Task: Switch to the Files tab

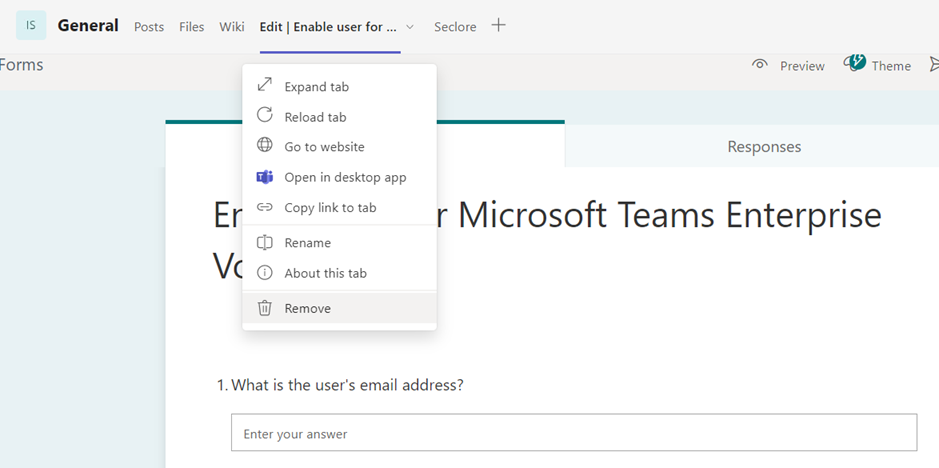Action: pos(192,27)
